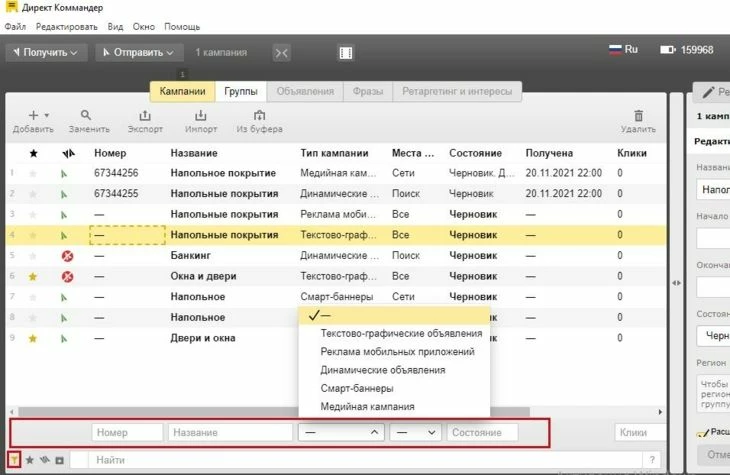This screenshot has height=475, width=730.
Task: Click the Клики filter field
Action: coord(640,433)
